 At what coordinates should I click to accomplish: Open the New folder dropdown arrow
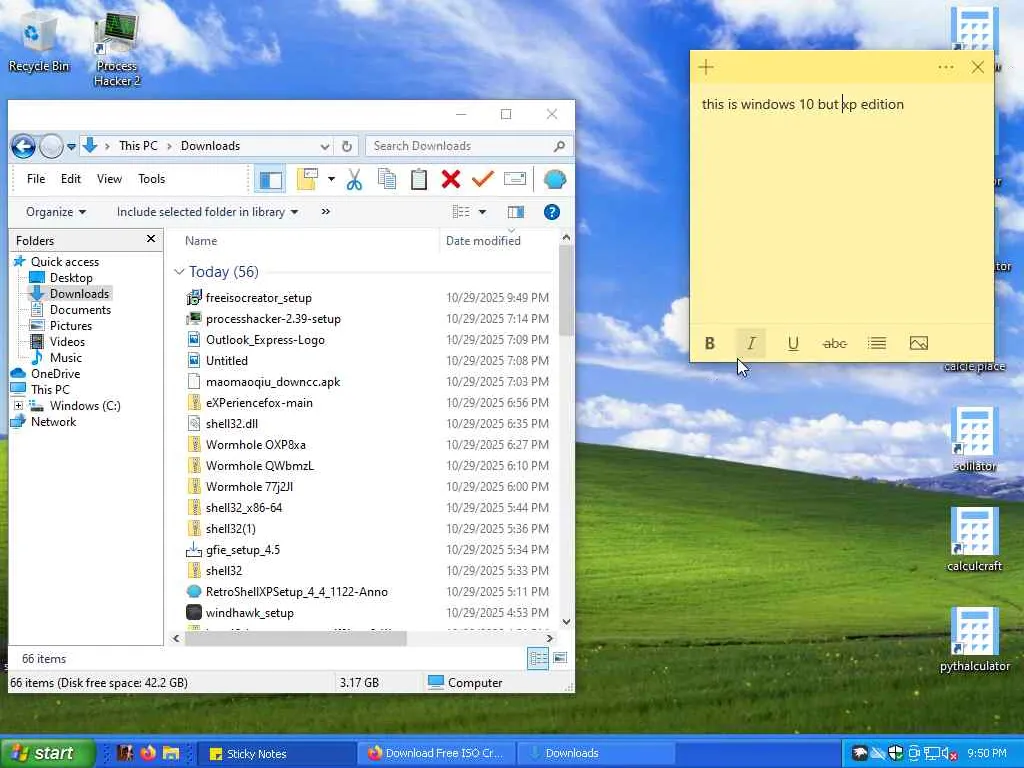pos(331,179)
